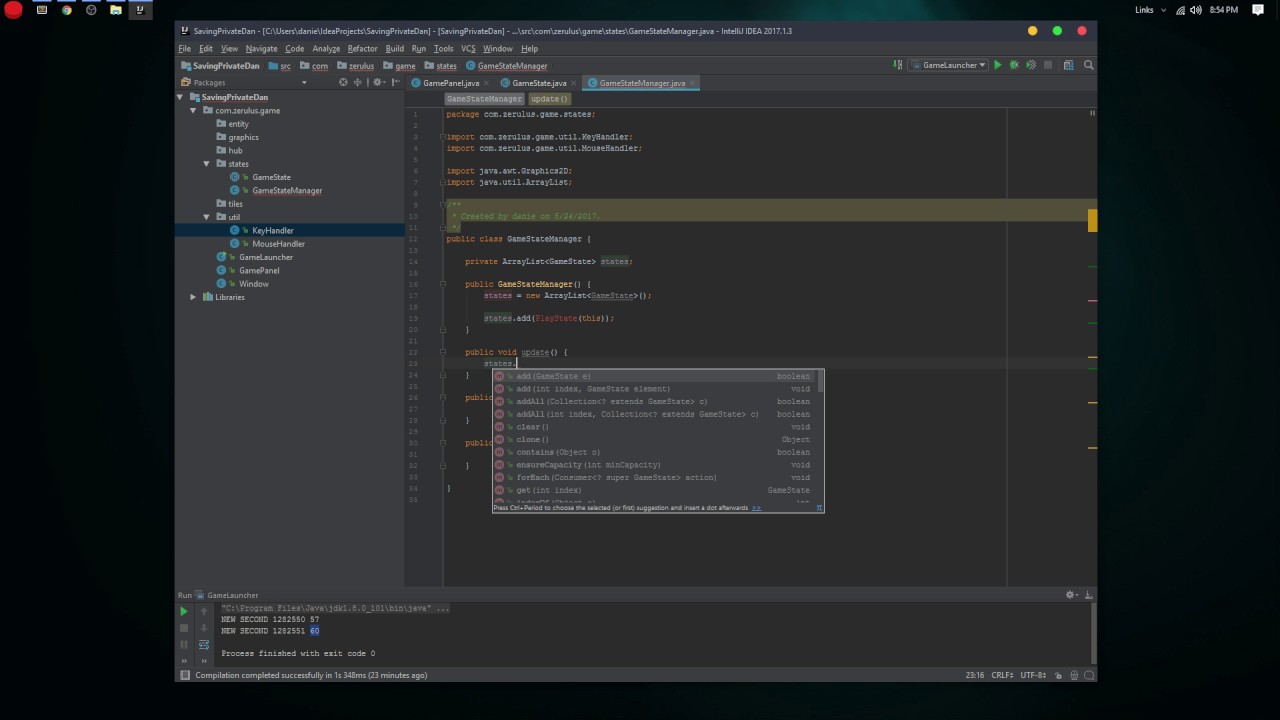Click GameStateManager breadcrumb in editor

[x=484, y=99]
